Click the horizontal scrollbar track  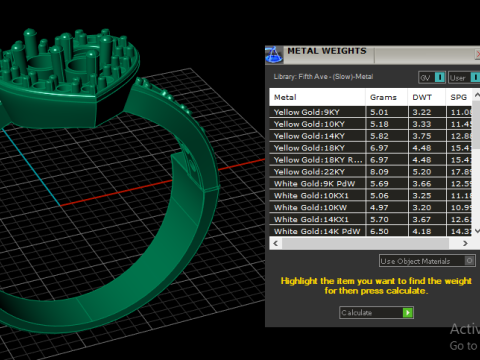click(370, 243)
